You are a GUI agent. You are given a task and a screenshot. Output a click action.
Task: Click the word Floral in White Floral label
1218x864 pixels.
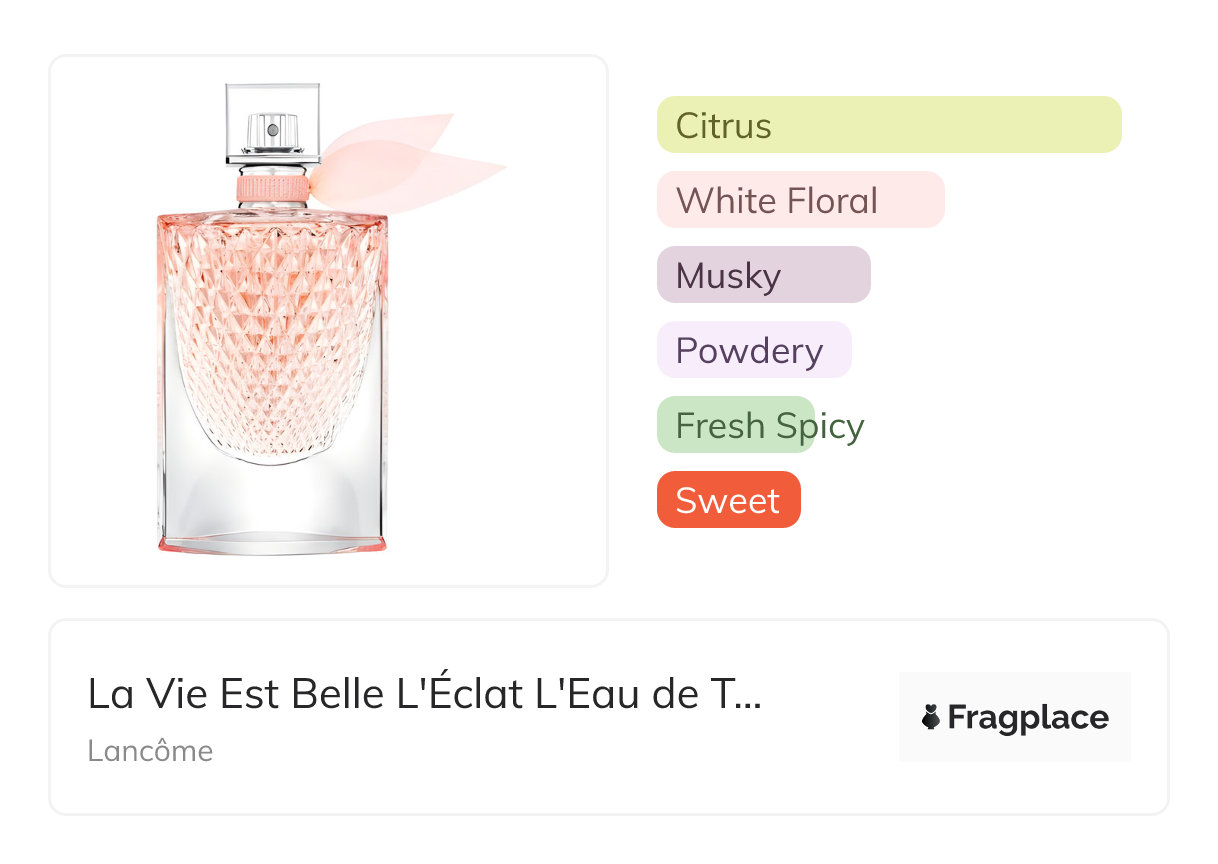831,200
